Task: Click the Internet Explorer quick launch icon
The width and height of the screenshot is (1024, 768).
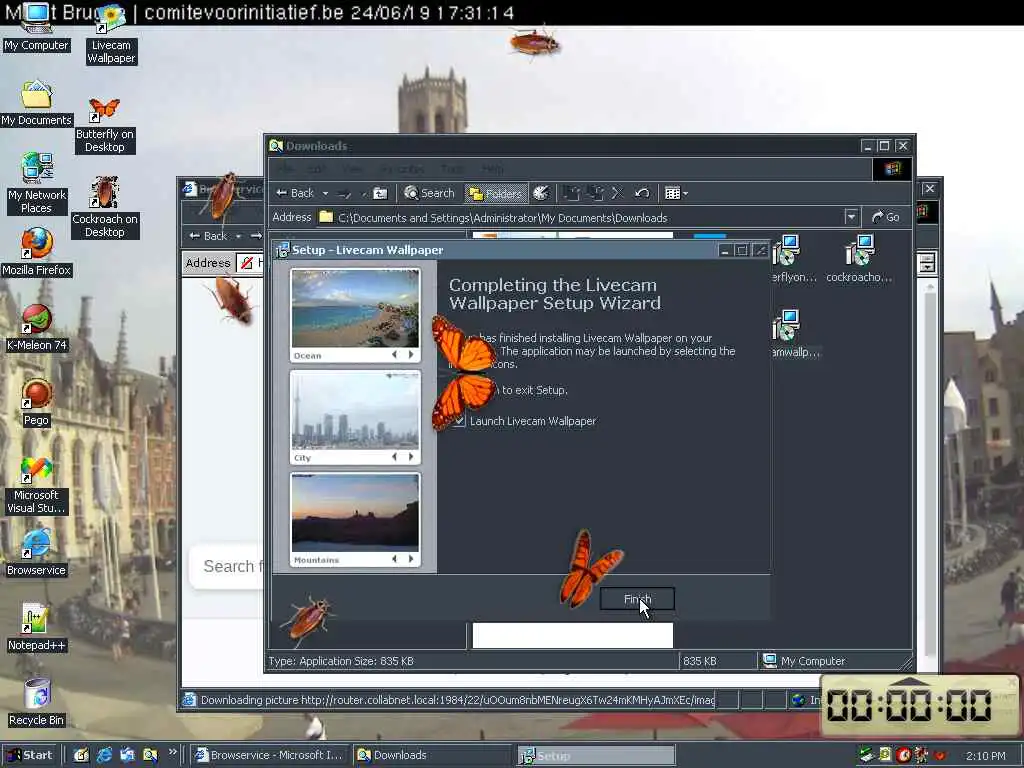Action: point(104,756)
